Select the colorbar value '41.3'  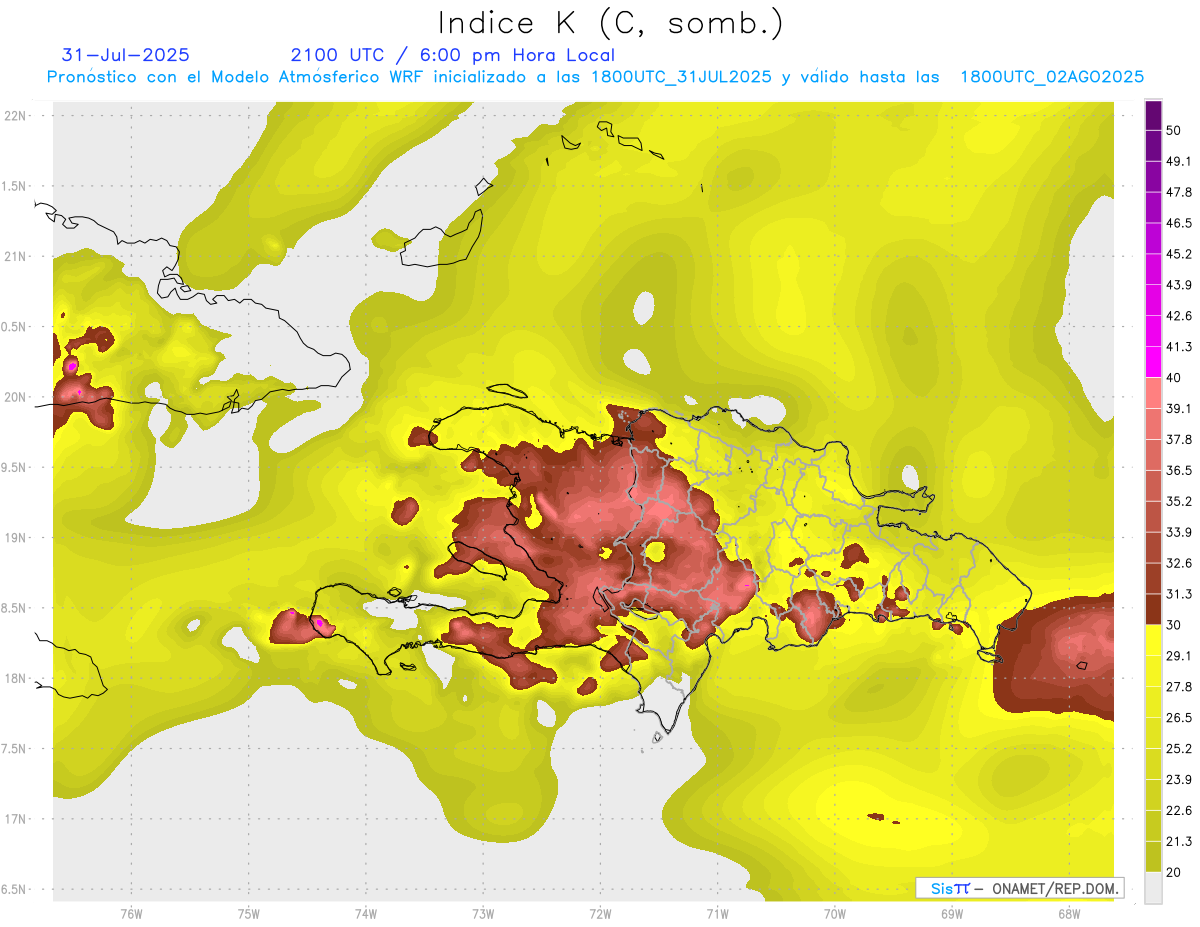click(1179, 347)
